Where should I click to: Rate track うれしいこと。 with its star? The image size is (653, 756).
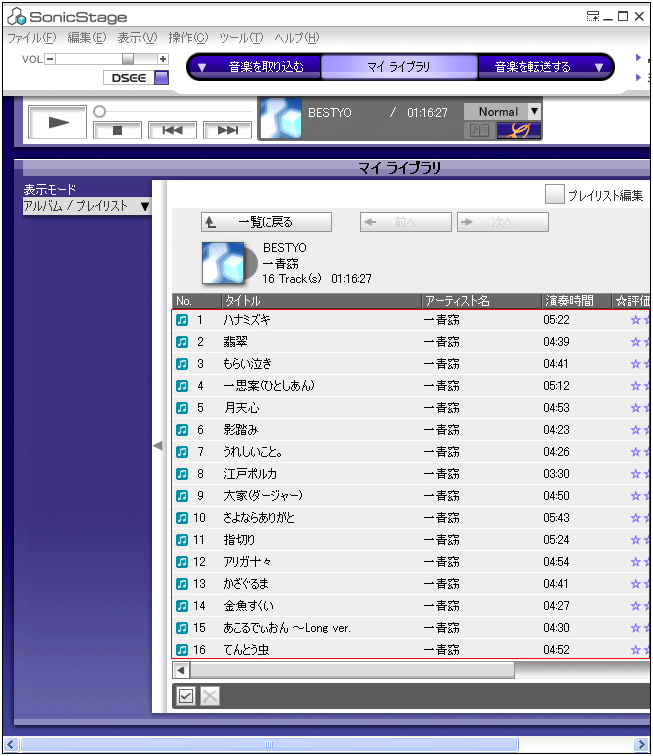[636, 452]
